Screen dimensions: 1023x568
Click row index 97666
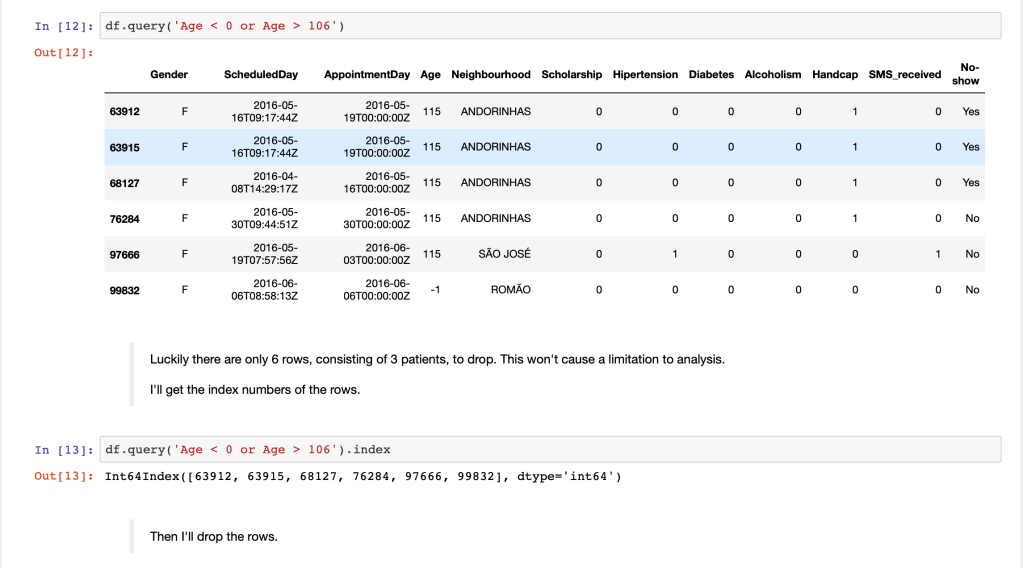tap(124, 255)
